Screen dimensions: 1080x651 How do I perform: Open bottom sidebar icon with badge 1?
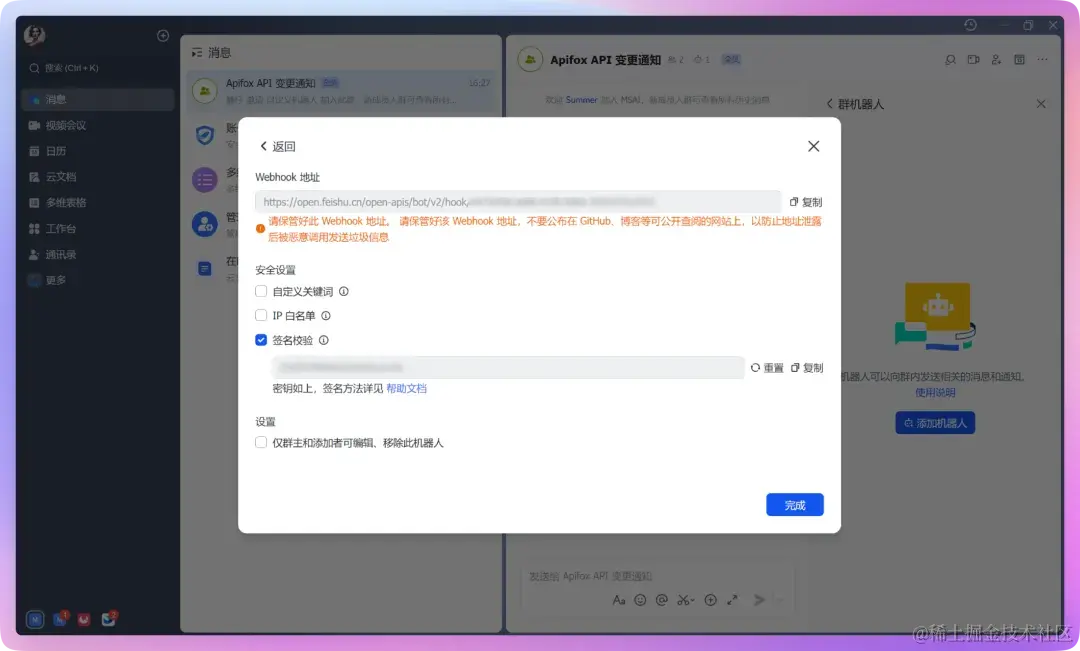coord(60,619)
